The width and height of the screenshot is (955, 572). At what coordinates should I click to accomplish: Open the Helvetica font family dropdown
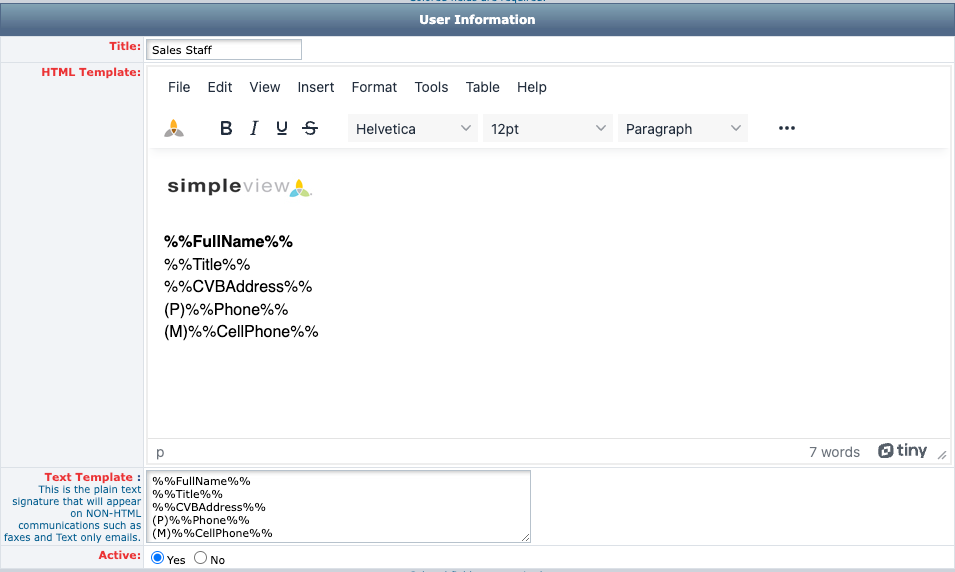coord(412,129)
